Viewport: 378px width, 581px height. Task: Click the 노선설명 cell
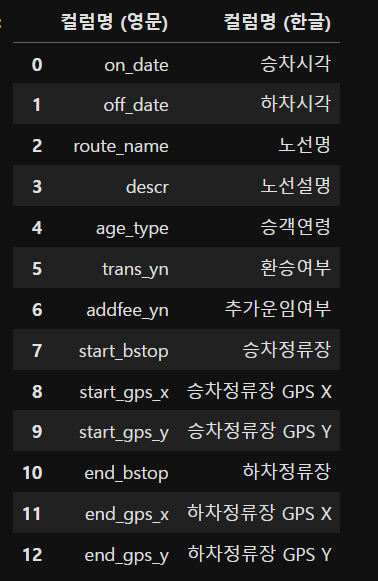click(x=295, y=186)
